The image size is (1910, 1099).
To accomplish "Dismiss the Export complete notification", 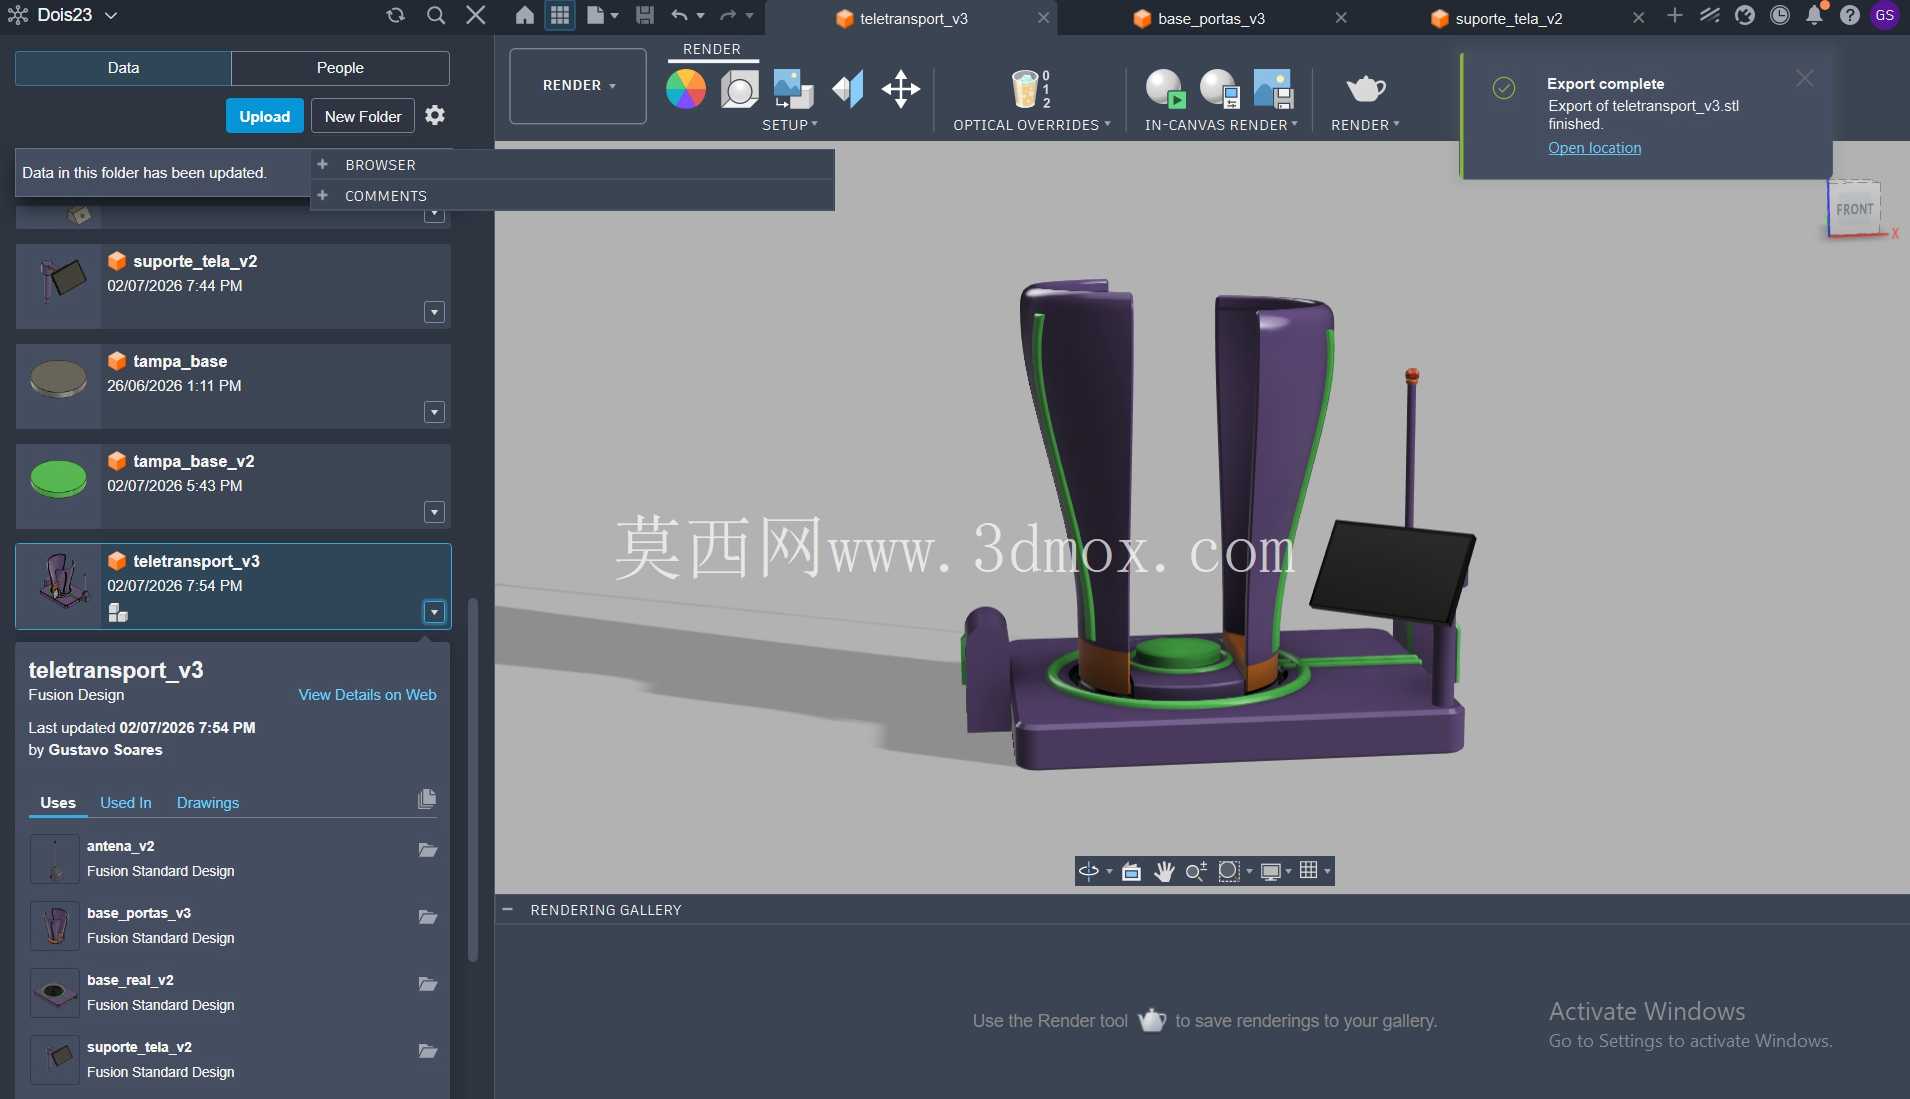I will (1804, 78).
